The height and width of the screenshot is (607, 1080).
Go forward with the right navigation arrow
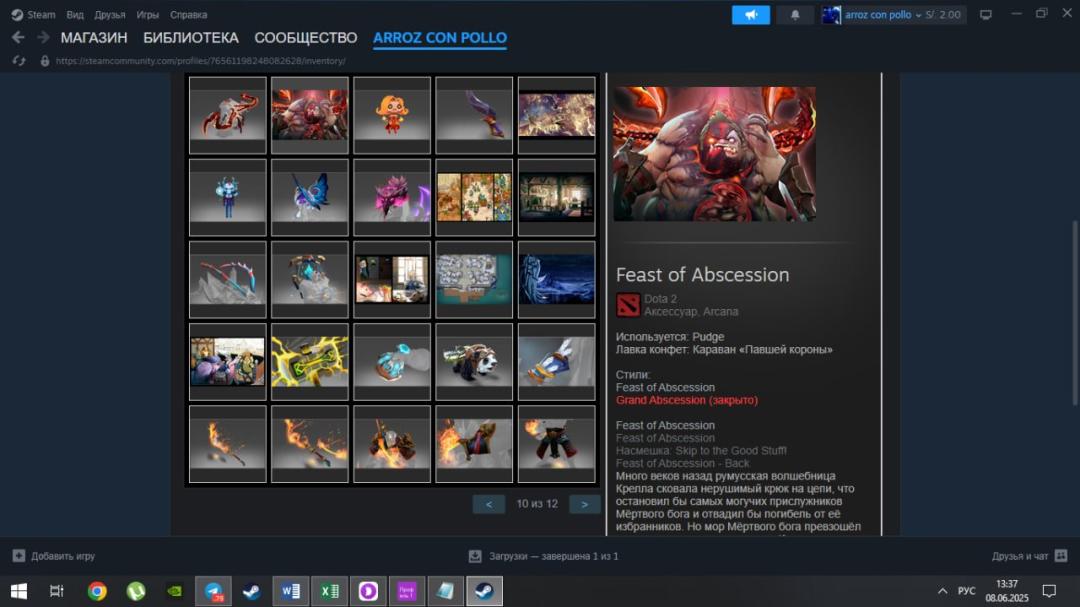tap(43, 38)
